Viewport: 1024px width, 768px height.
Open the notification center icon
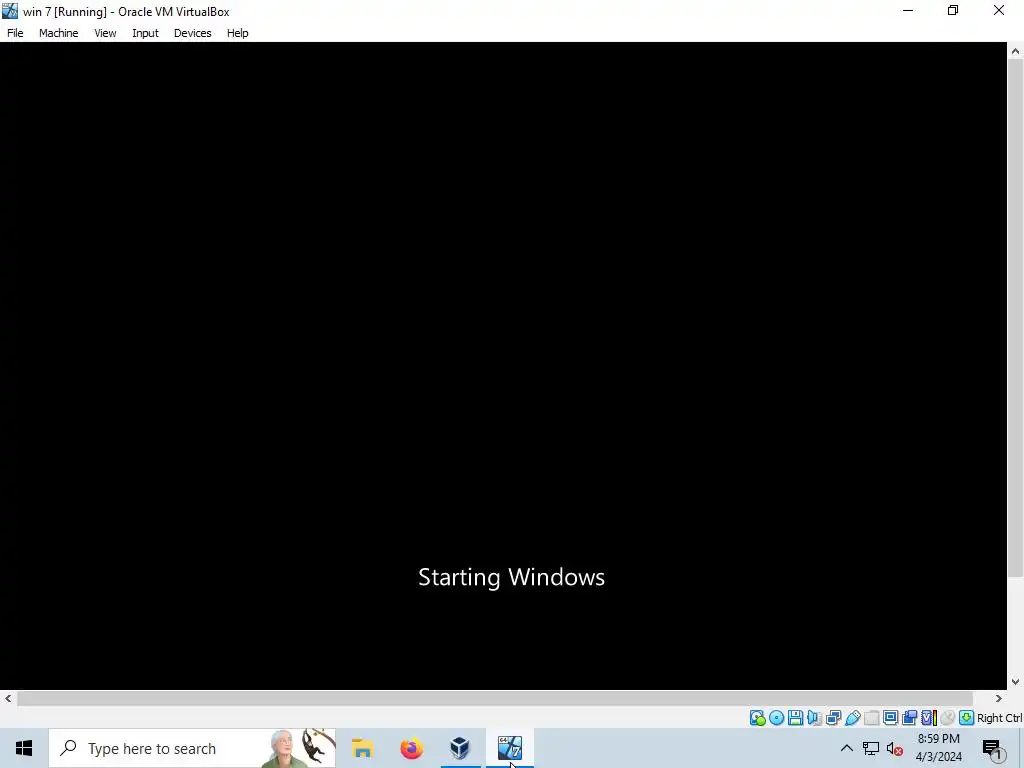coord(993,748)
